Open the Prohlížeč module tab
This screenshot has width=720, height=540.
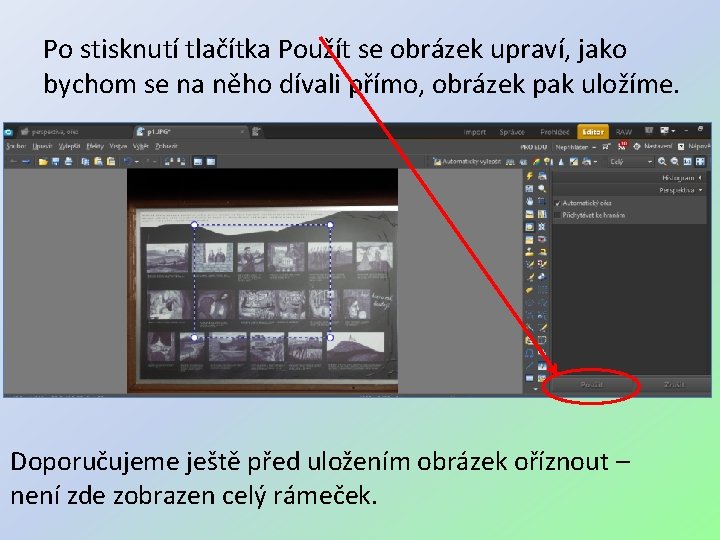coord(555,132)
